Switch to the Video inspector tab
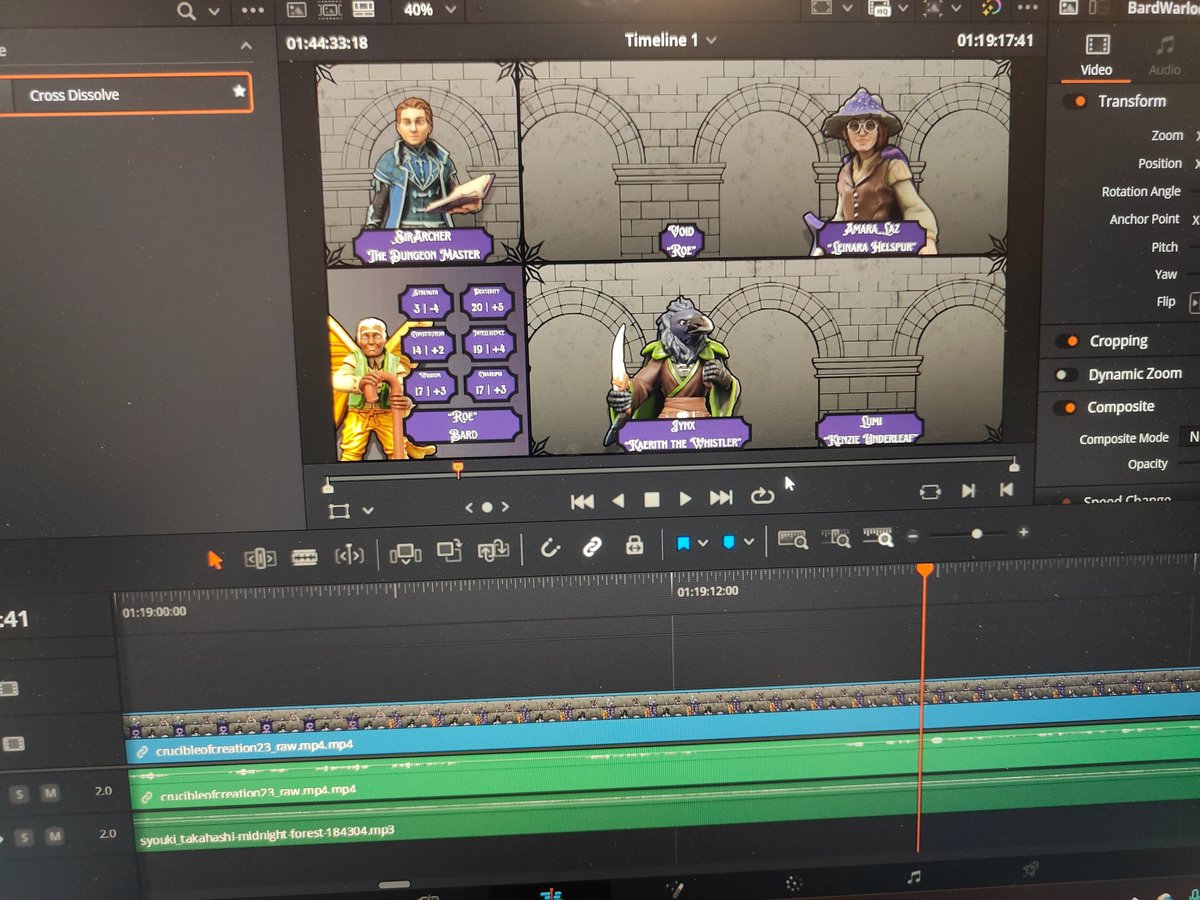Image resolution: width=1200 pixels, height=900 pixels. [1096, 56]
